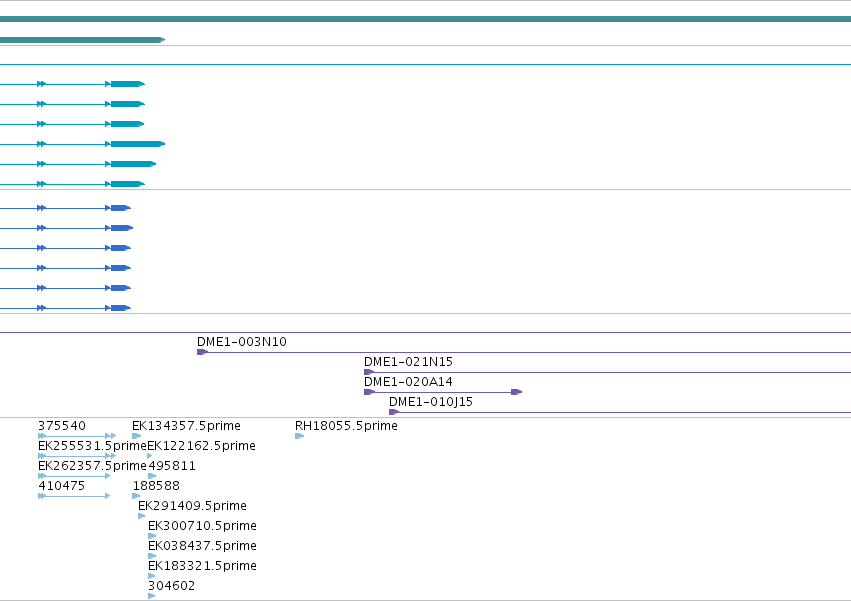Click the DME1-003N10 start arrow glyph
This screenshot has width=851, height=601.
(202, 352)
